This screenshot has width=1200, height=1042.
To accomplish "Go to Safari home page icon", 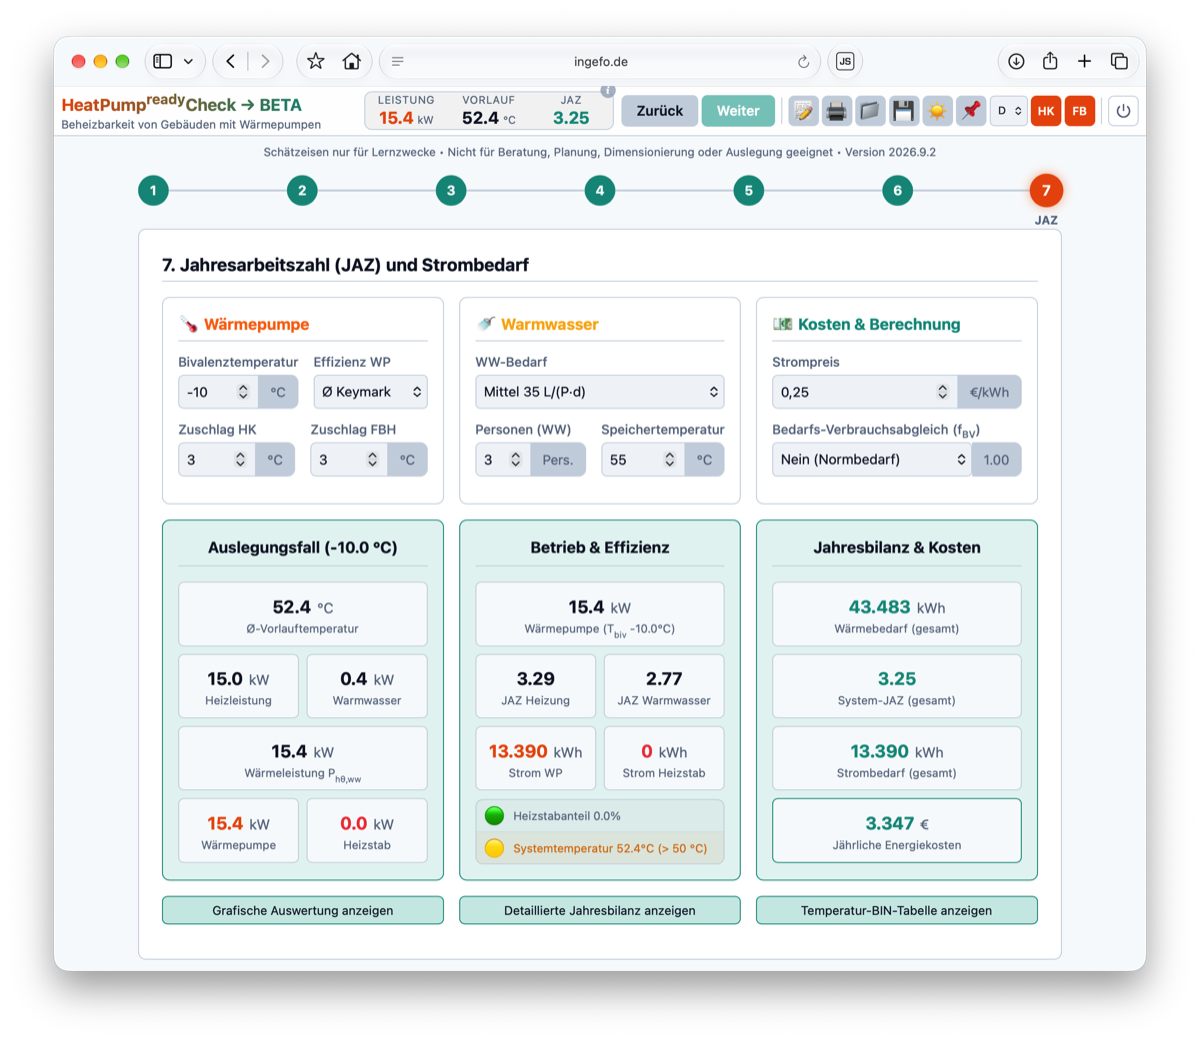I will pos(351,62).
